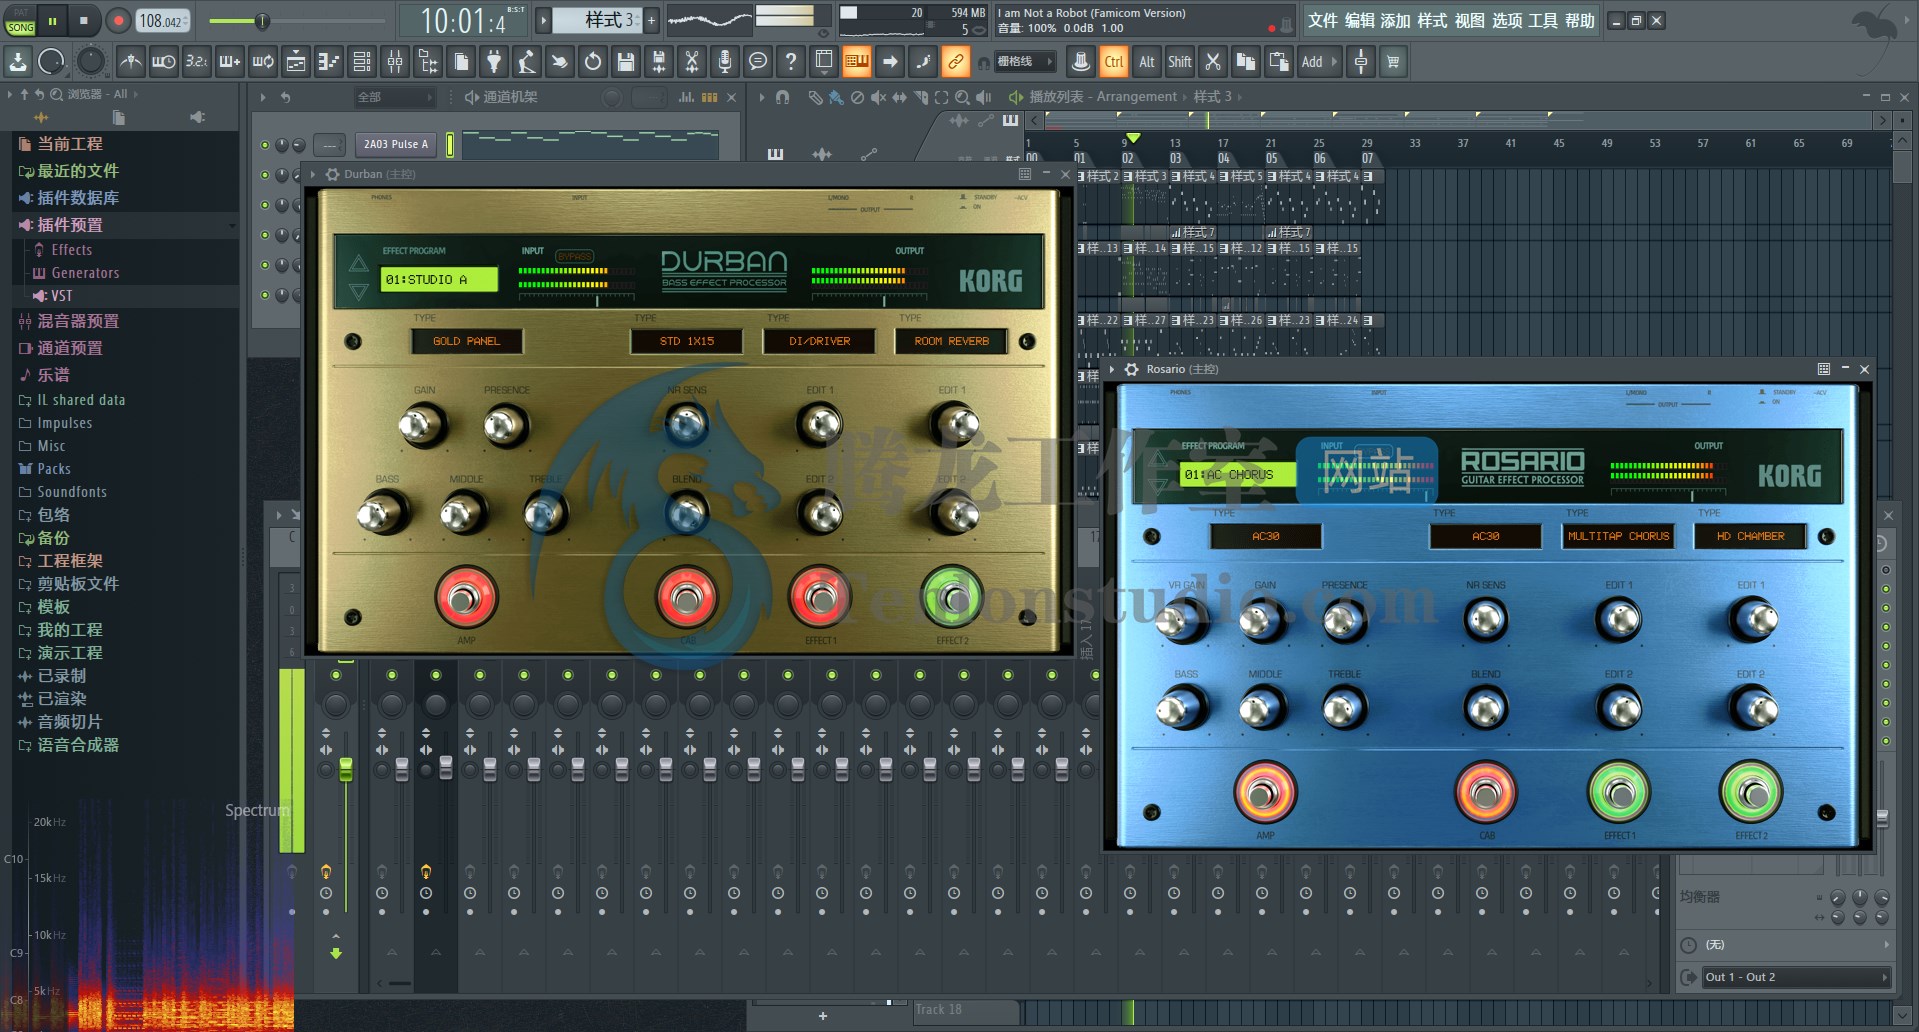
Task: Select Generators in the browser tree
Action: coord(85,273)
